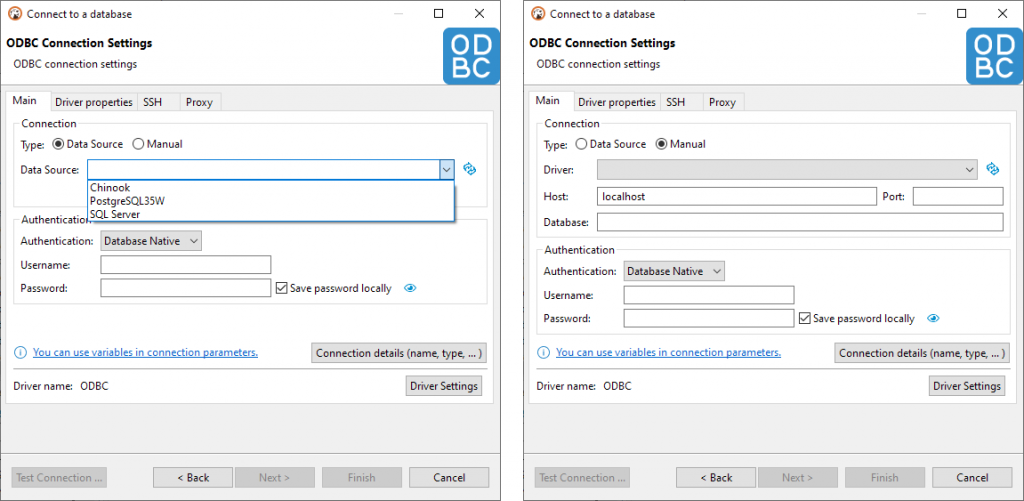Image resolution: width=1024 pixels, height=501 pixels.
Task: Choose PostgreSQL35W from data source list
Action: tap(270, 201)
